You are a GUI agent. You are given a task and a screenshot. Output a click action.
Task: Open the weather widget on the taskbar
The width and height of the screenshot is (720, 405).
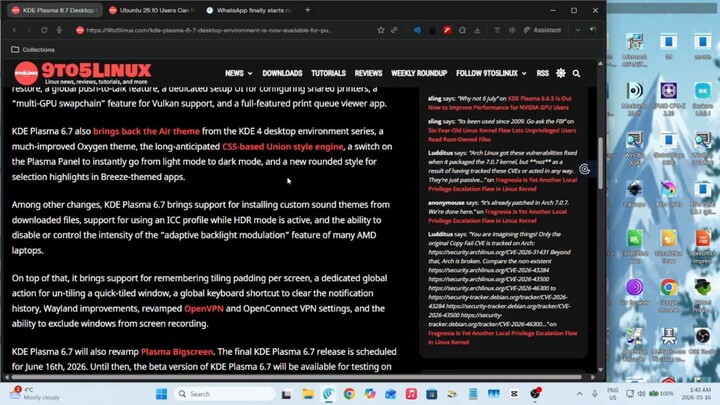tap(36, 393)
